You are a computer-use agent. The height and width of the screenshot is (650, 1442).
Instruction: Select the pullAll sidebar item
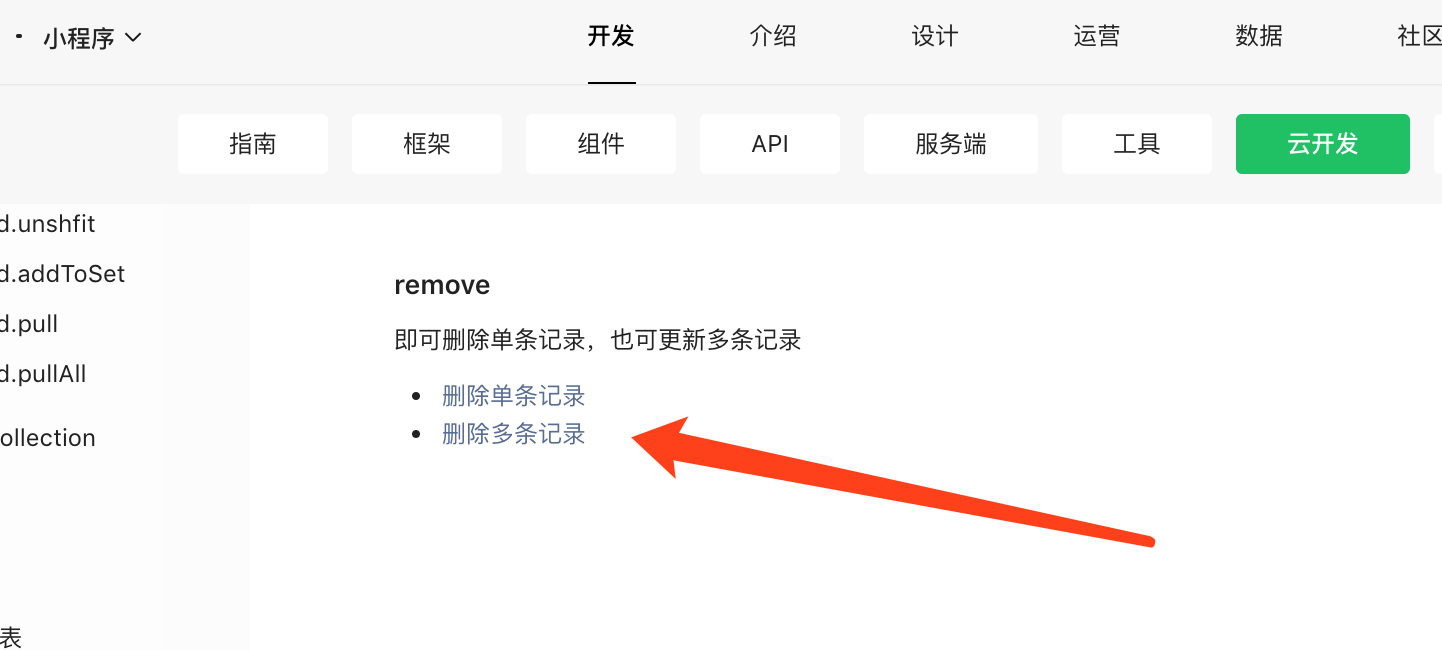pos(43,374)
